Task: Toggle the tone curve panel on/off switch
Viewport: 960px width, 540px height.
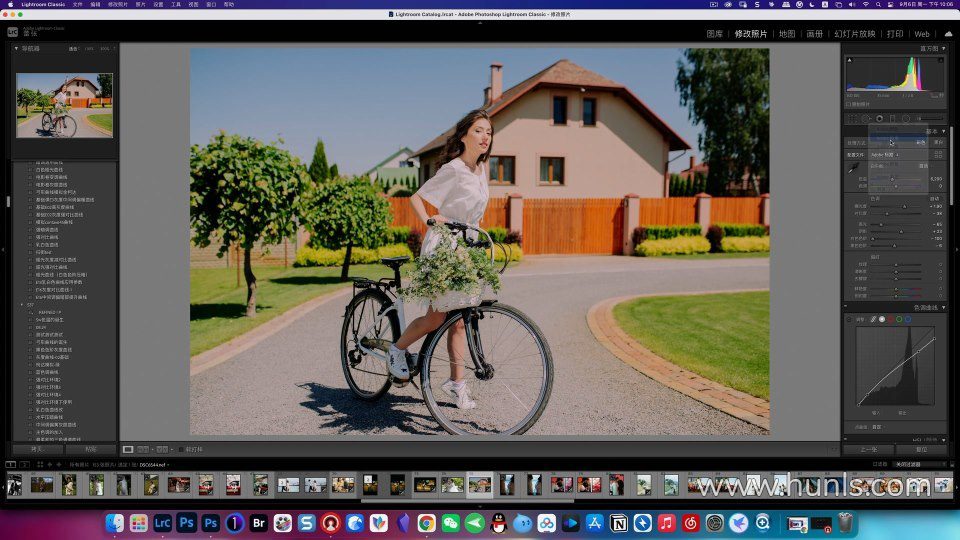Action: click(x=846, y=307)
